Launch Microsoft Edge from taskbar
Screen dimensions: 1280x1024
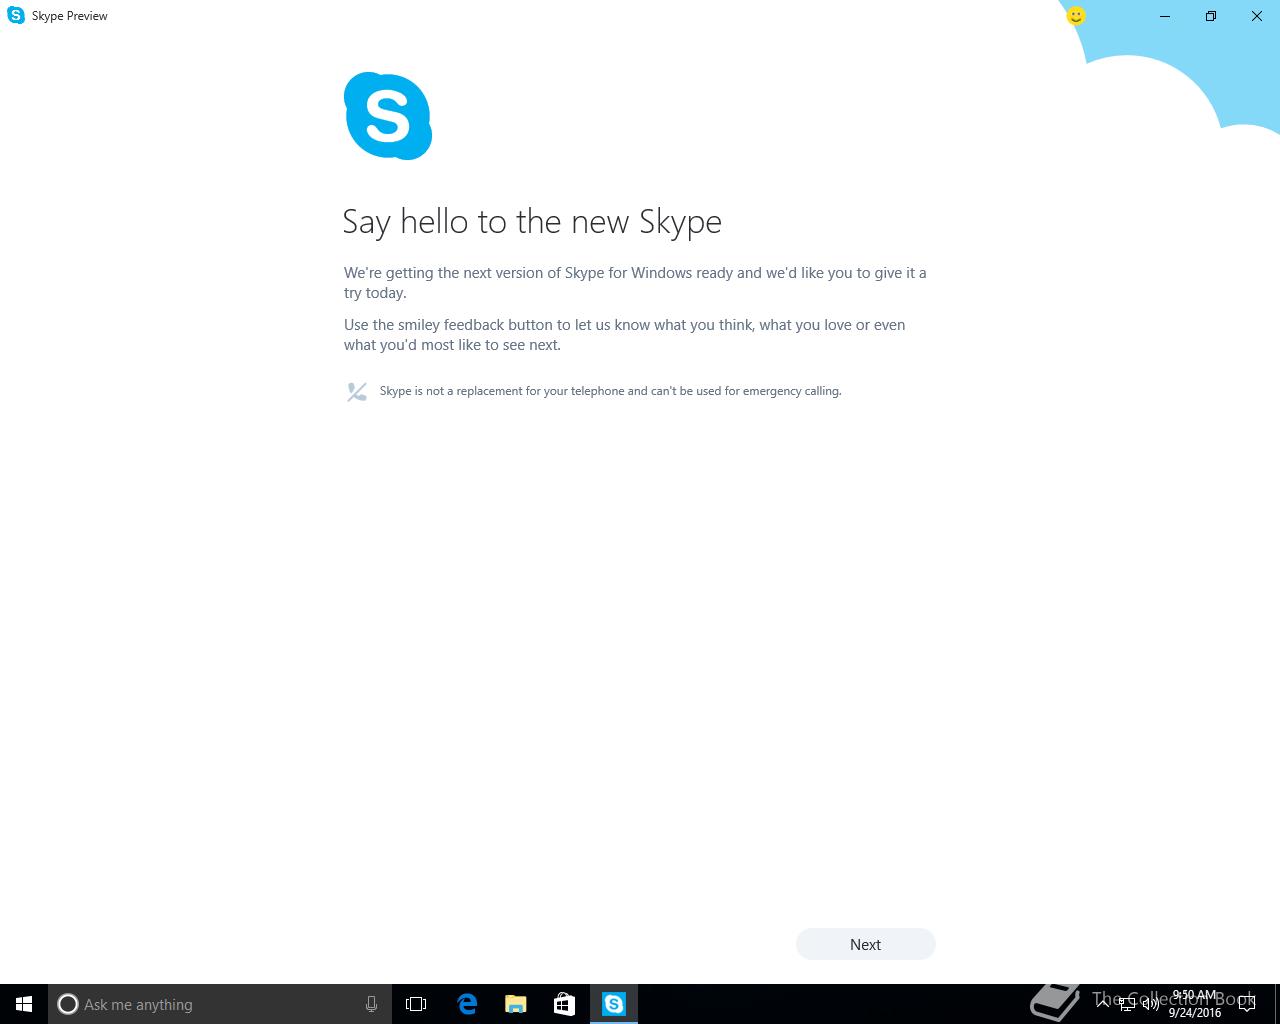tap(466, 1004)
